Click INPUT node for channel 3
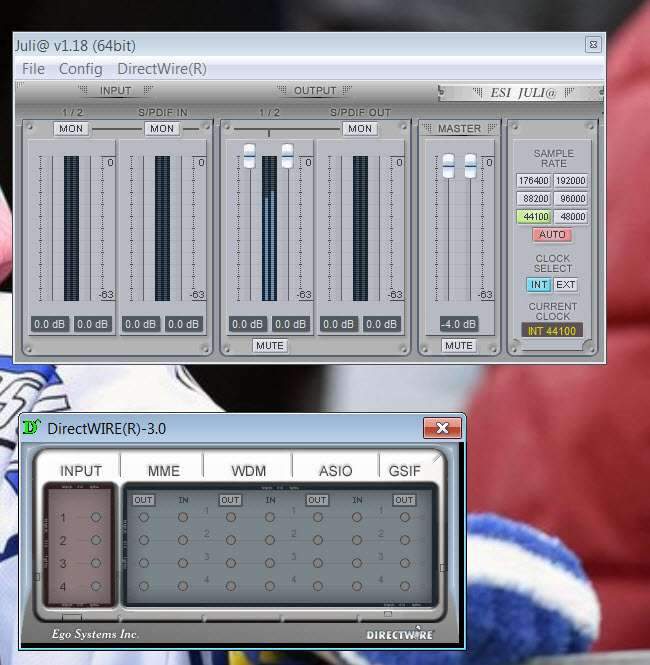 (96, 563)
